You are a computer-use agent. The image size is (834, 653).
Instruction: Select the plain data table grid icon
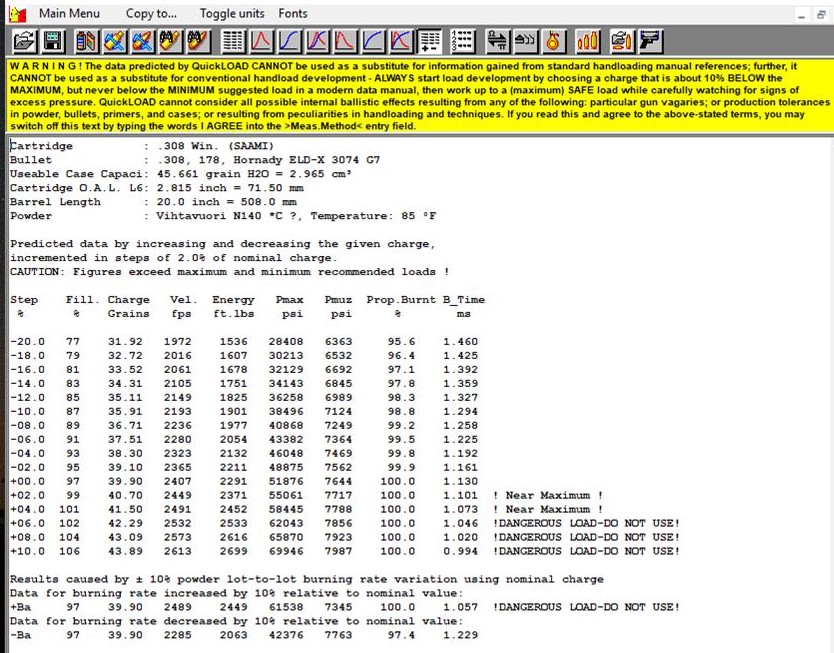coord(233,41)
